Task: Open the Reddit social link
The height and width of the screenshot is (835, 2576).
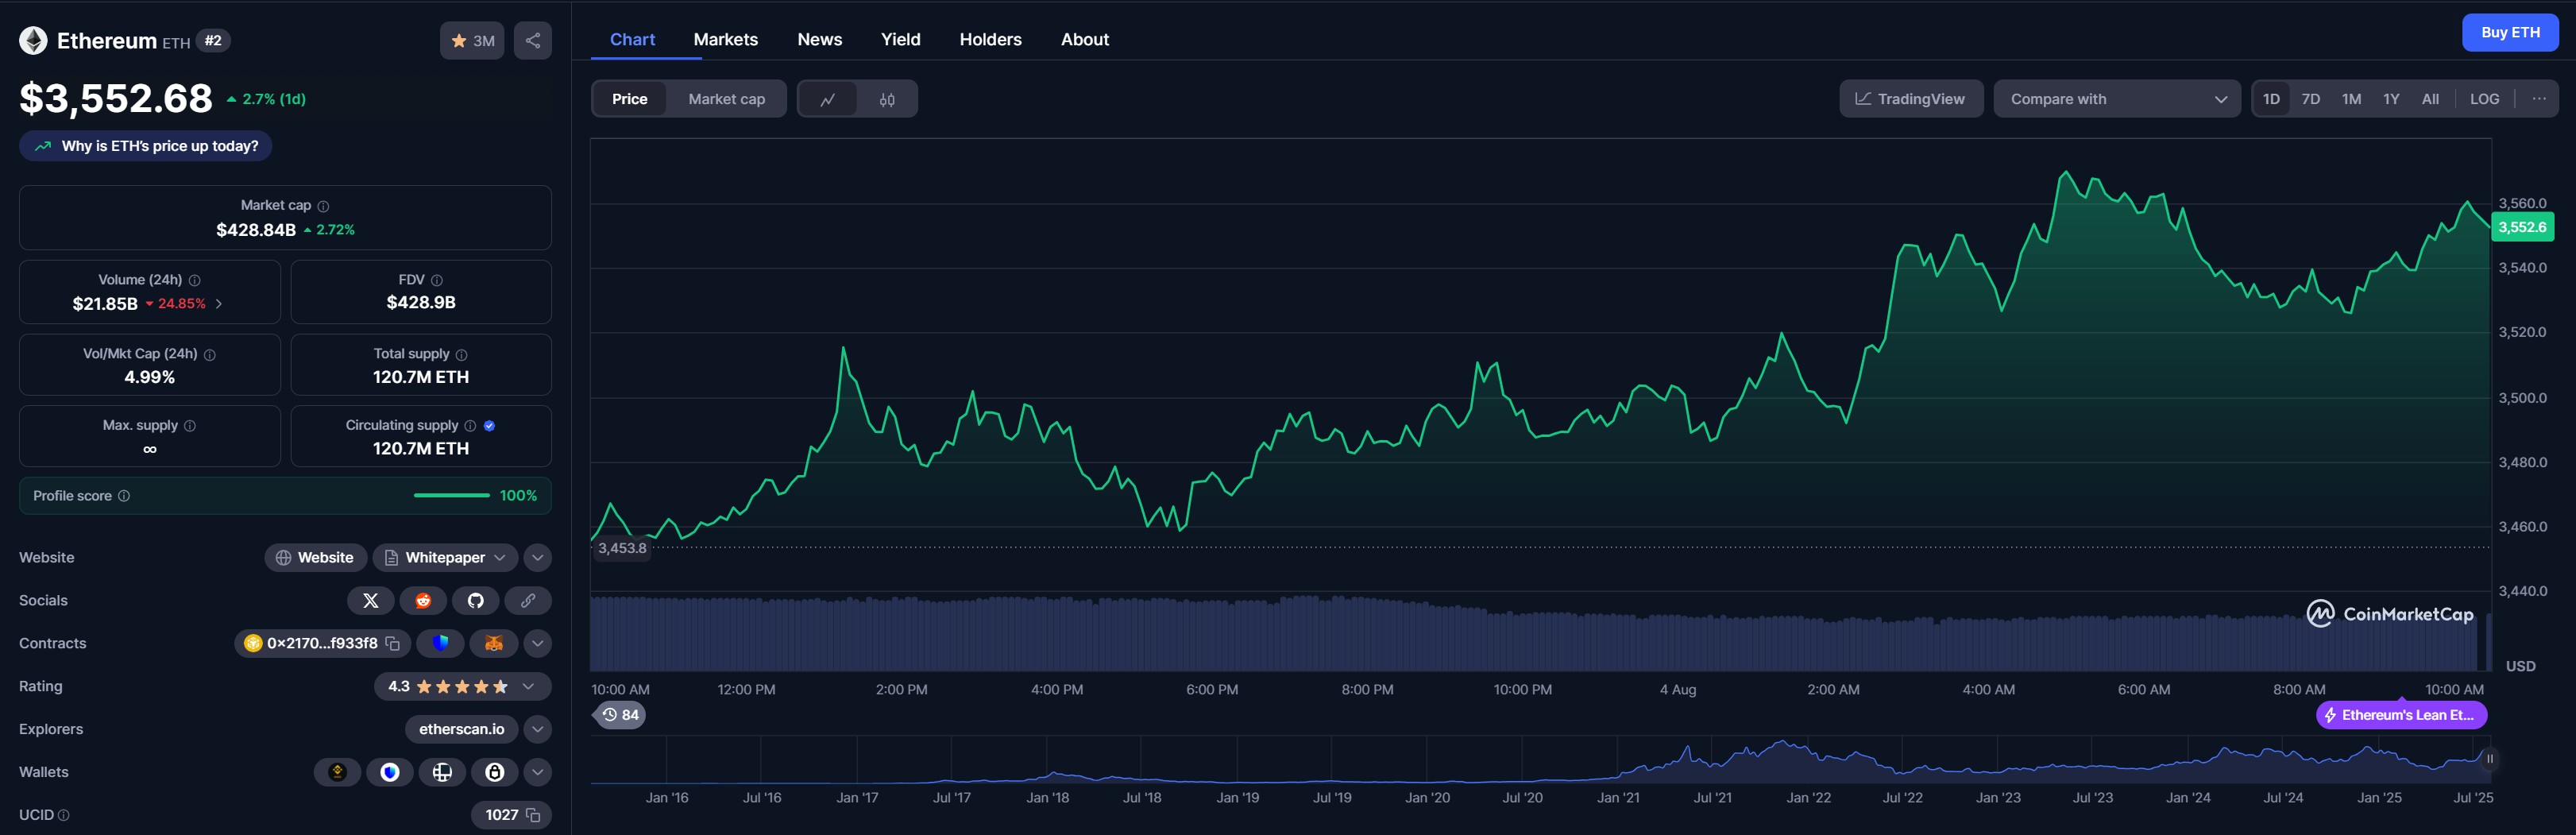Action: point(423,600)
